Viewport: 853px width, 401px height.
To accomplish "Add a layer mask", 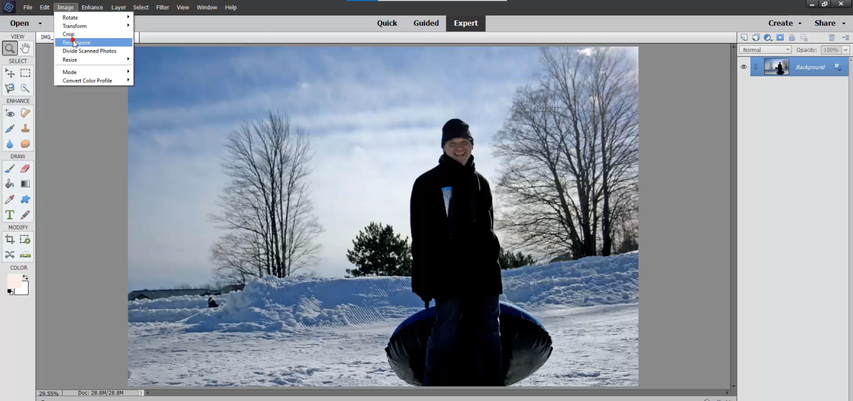I will point(780,38).
